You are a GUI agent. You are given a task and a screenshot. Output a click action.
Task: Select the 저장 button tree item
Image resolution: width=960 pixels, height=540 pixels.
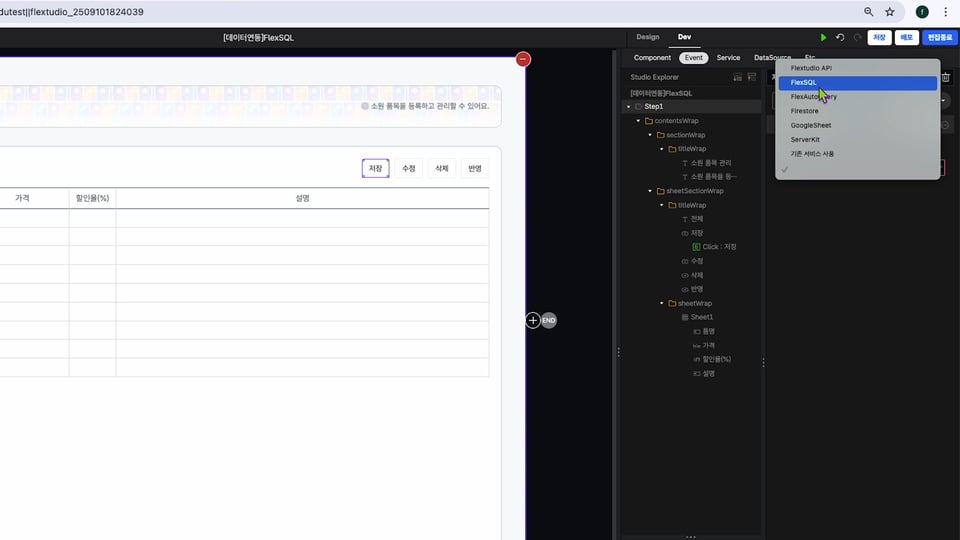tap(697, 233)
